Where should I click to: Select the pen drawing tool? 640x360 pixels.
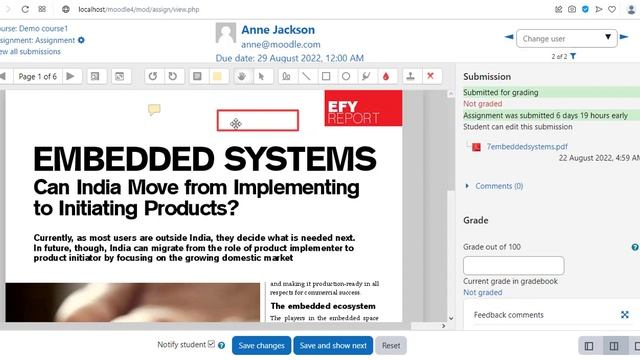tap(286, 76)
